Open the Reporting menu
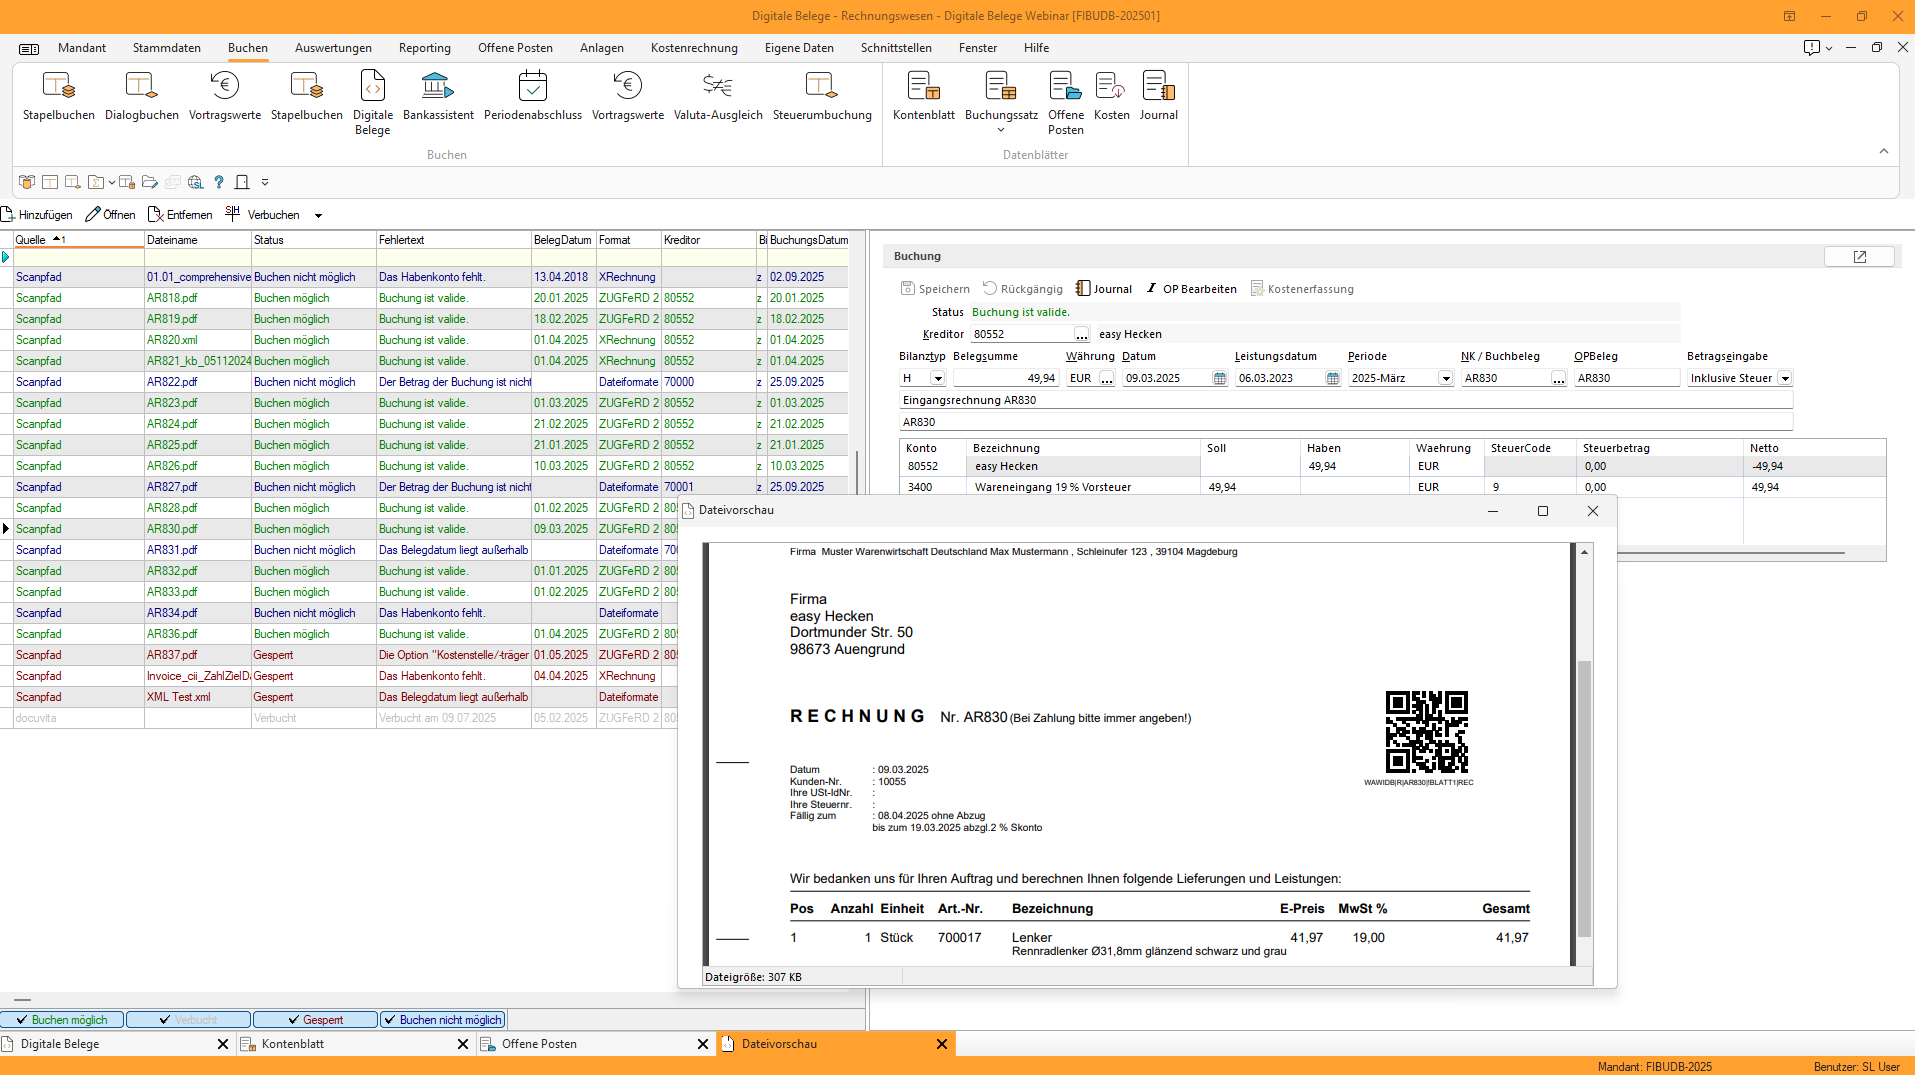The image size is (1915, 1075). [424, 47]
